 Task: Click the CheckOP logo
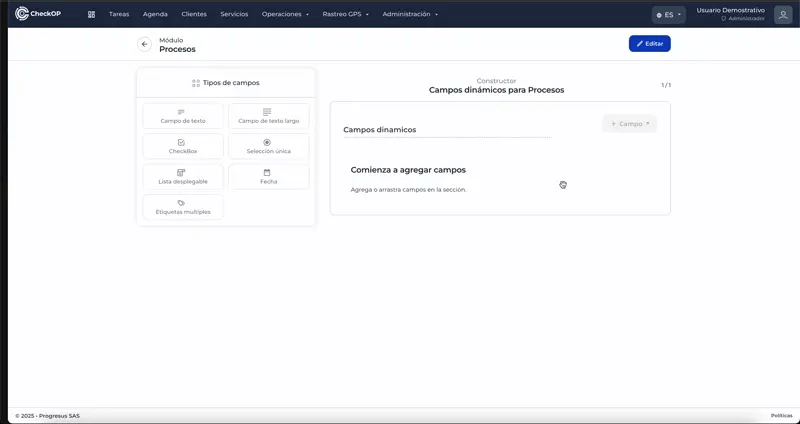[38, 14]
